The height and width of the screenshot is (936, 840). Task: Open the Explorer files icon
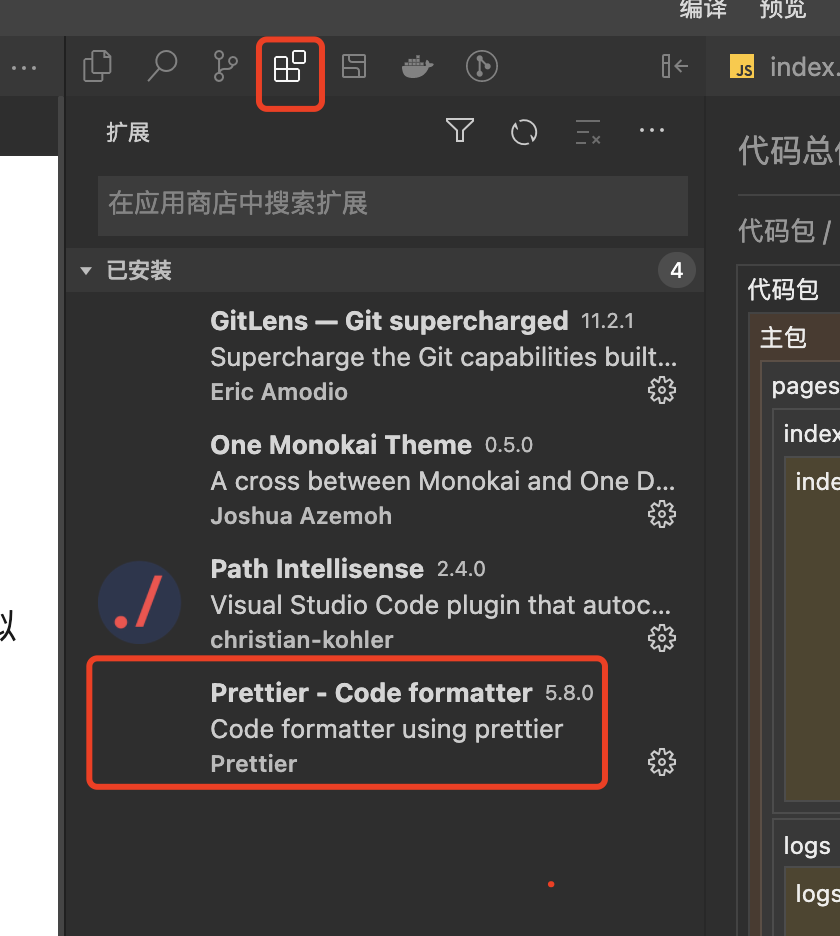(97, 66)
